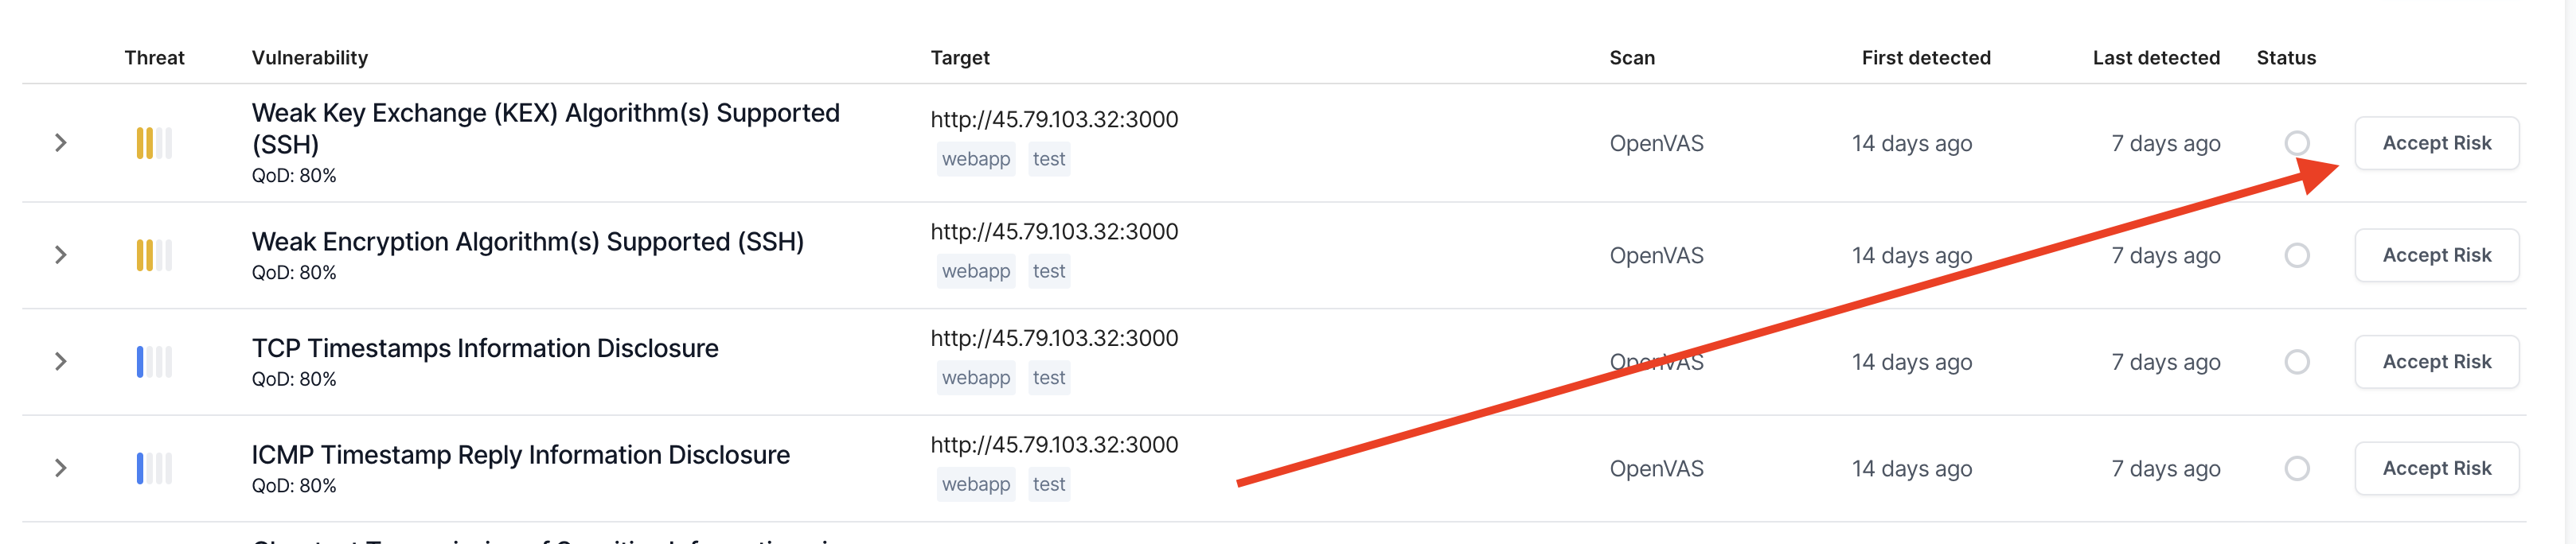
Task: Click medium threat icon for Weak Encryption Algorithm
Action: coord(154,255)
